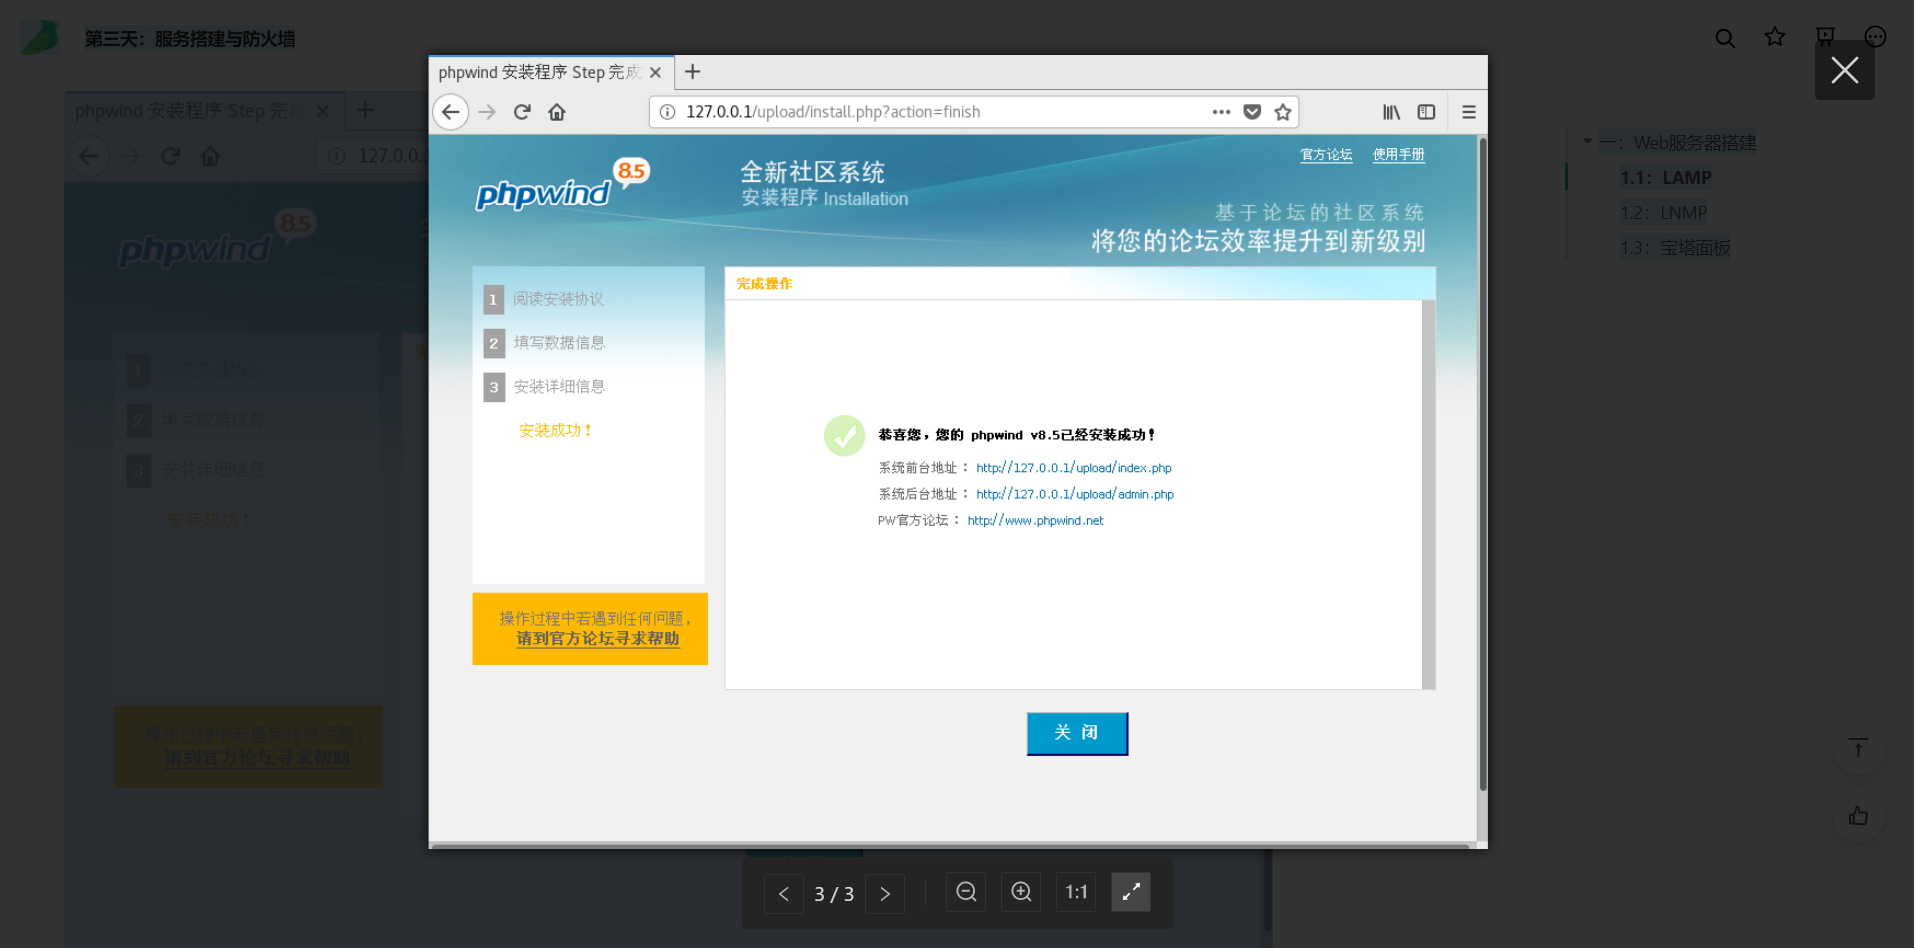The width and height of the screenshot is (1915, 949).
Task: Click the blue 关闭 button
Action: click(1077, 733)
